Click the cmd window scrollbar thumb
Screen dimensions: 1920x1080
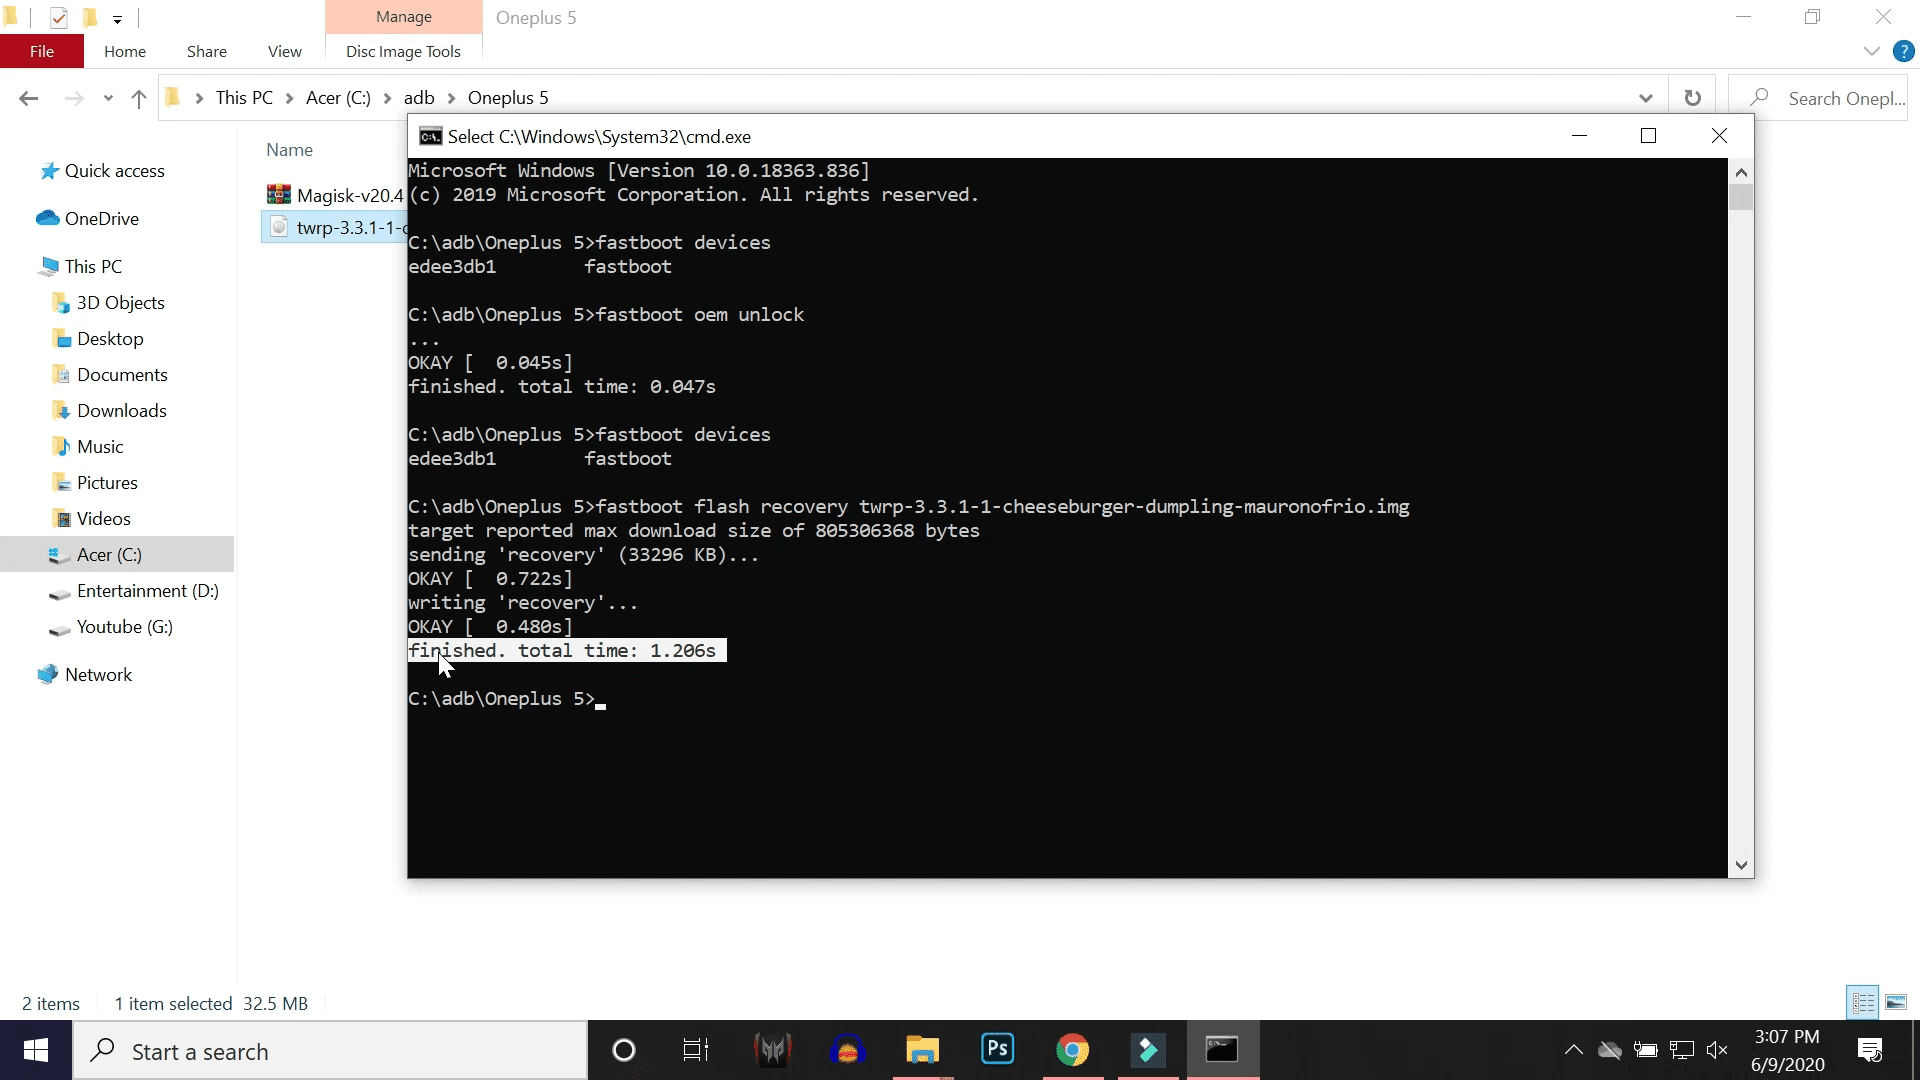(x=1741, y=197)
